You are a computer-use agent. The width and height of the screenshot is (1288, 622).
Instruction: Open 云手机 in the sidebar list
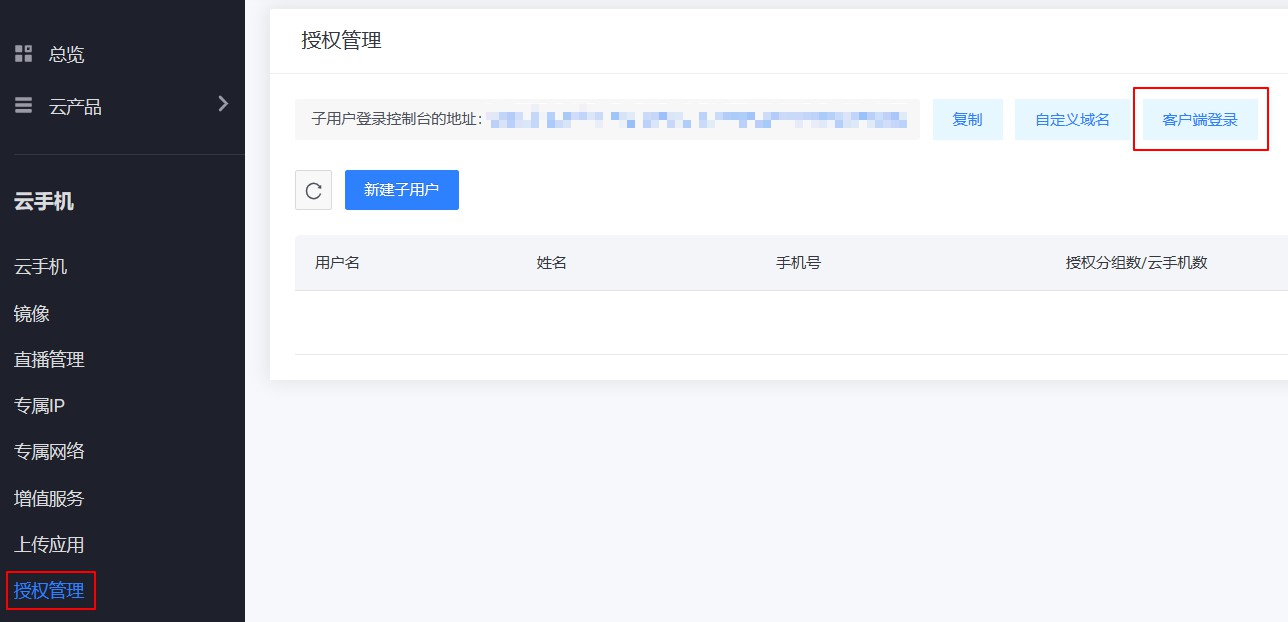tap(41, 267)
